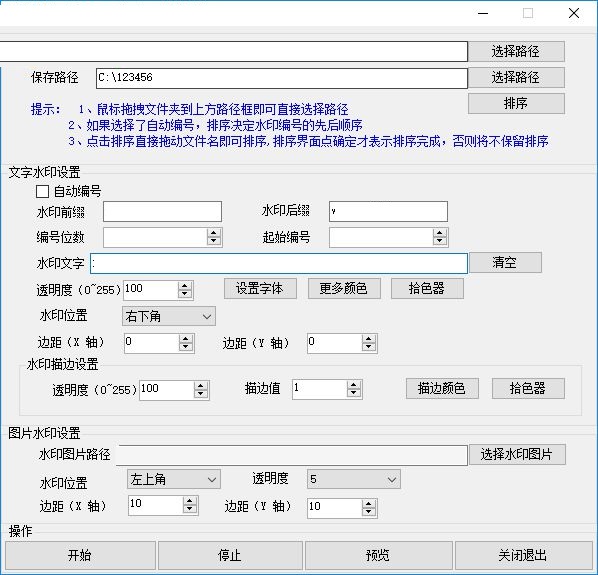Decrease stroke 透明度 value down arrow
This screenshot has height=575, width=598.
pos(201,394)
